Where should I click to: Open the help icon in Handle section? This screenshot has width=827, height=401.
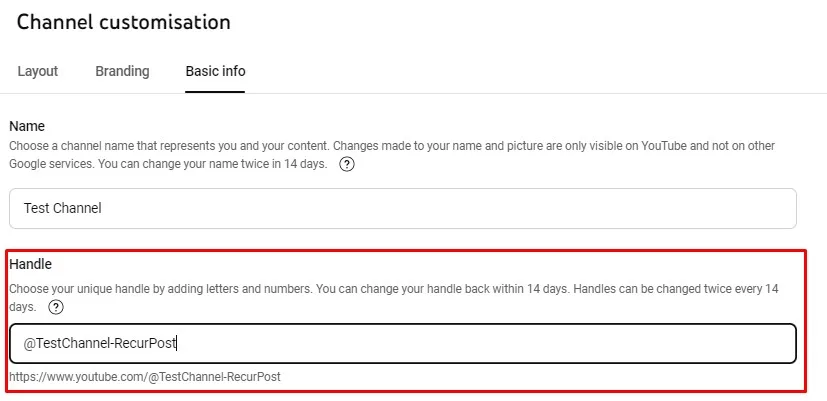(x=55, y=307)
